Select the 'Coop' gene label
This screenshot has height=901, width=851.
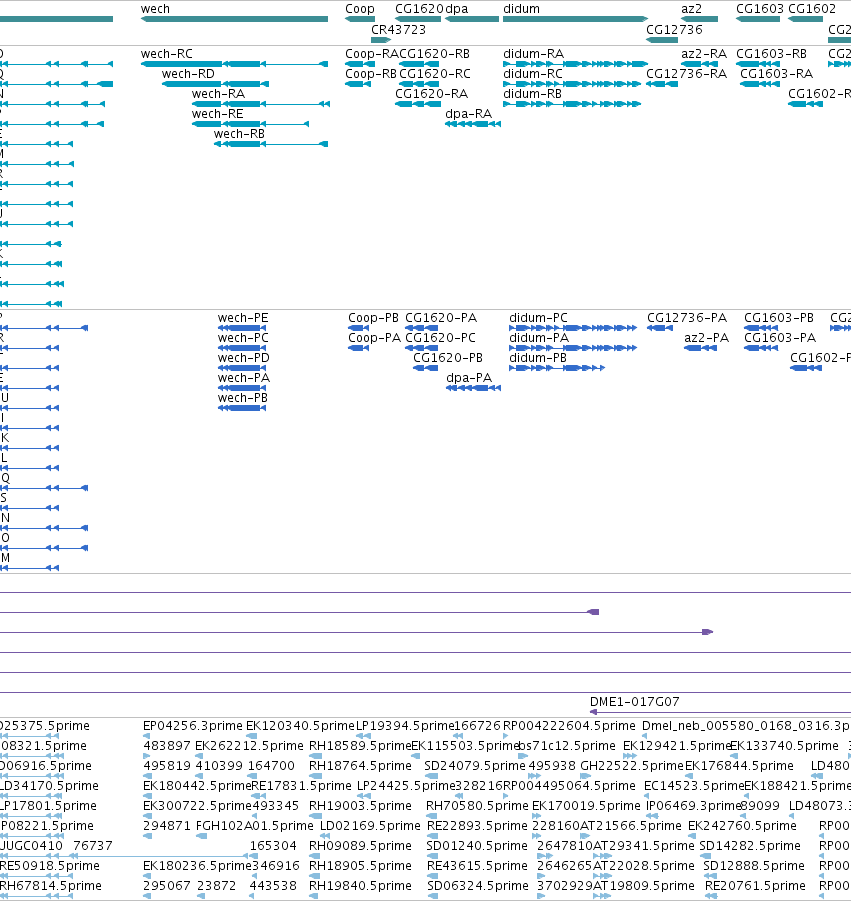click(360, 9)
